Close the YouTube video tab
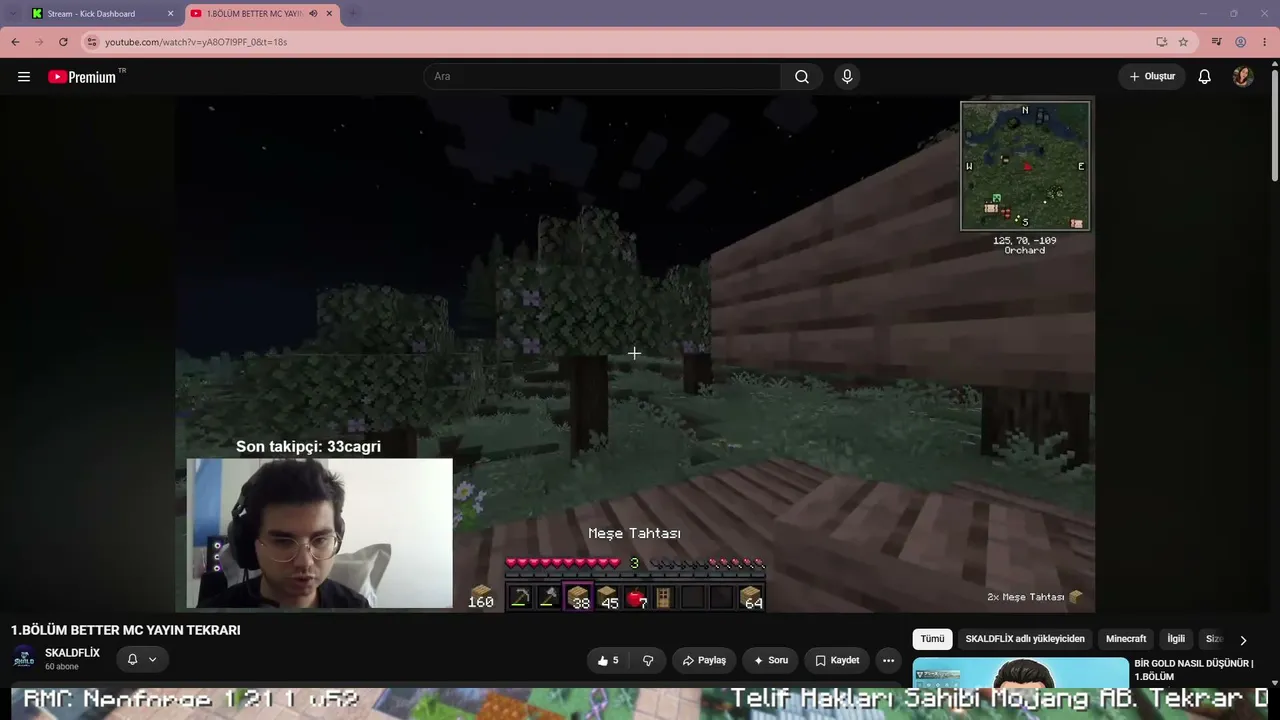Image resolution: width=1280 pixels, height=720 pixels. point(329,14)
